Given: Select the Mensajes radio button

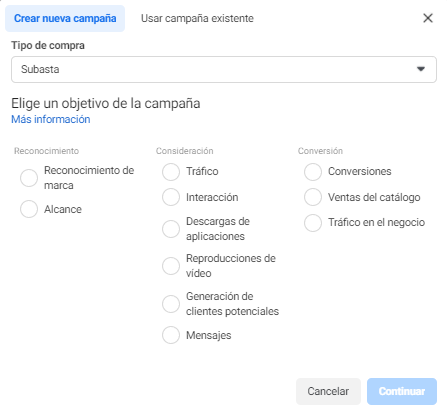Looking at the screenshot, I should 171,335.
